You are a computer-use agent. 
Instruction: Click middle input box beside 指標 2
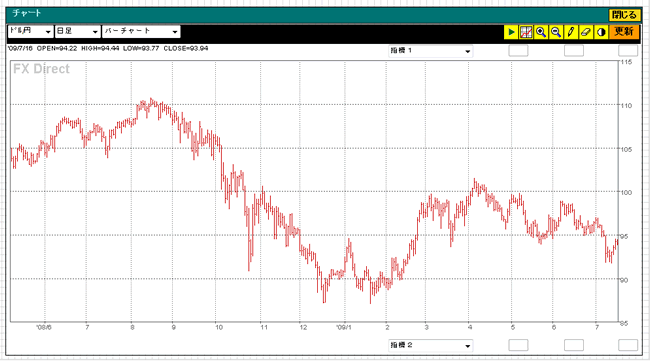pyautogui.click(x=574, y=345)
